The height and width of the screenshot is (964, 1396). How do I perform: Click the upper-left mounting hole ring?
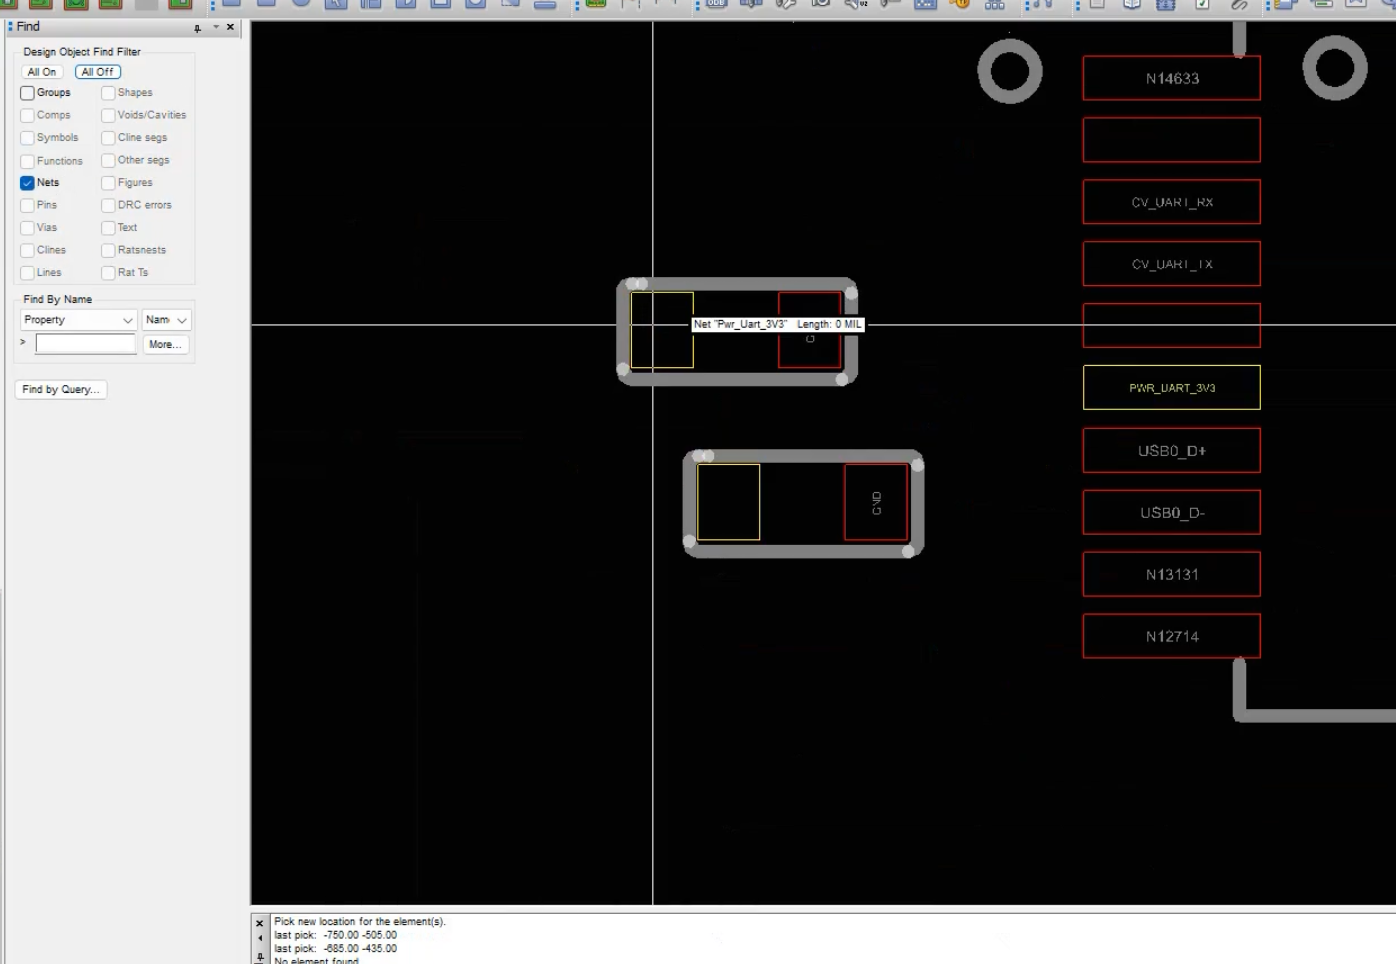[x=1009, y=71]
